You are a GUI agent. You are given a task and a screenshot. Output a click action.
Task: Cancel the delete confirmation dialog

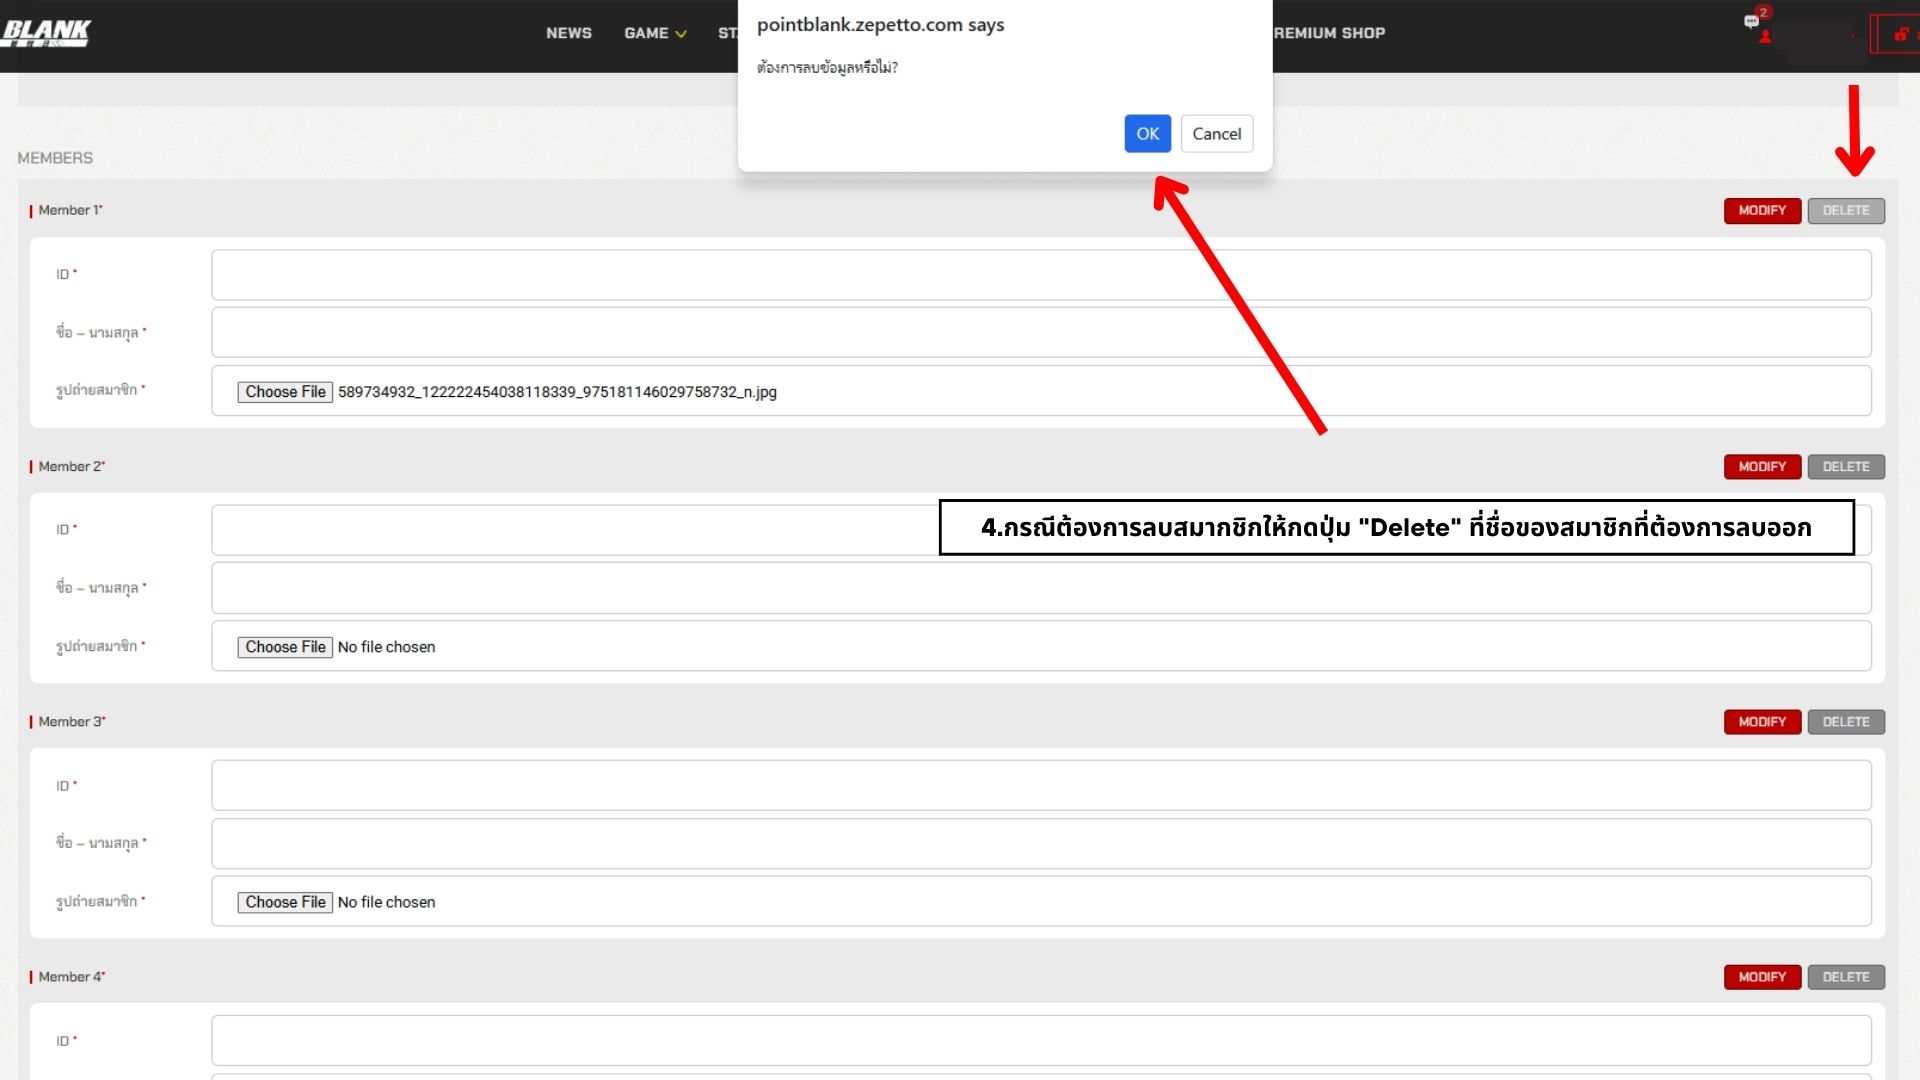[1216, 133]
